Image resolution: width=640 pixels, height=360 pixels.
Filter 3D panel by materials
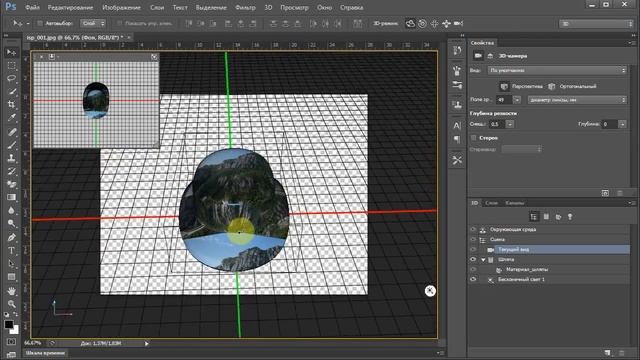click(x=558, y=217)
